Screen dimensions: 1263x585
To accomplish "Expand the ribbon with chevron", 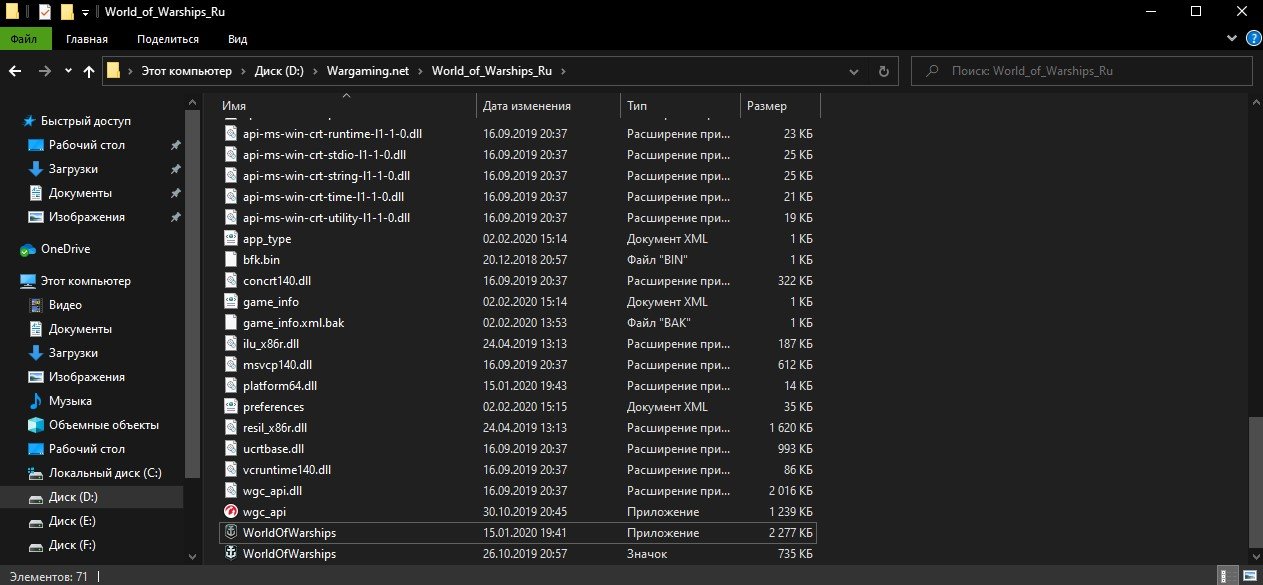I will coord(1232,39).
